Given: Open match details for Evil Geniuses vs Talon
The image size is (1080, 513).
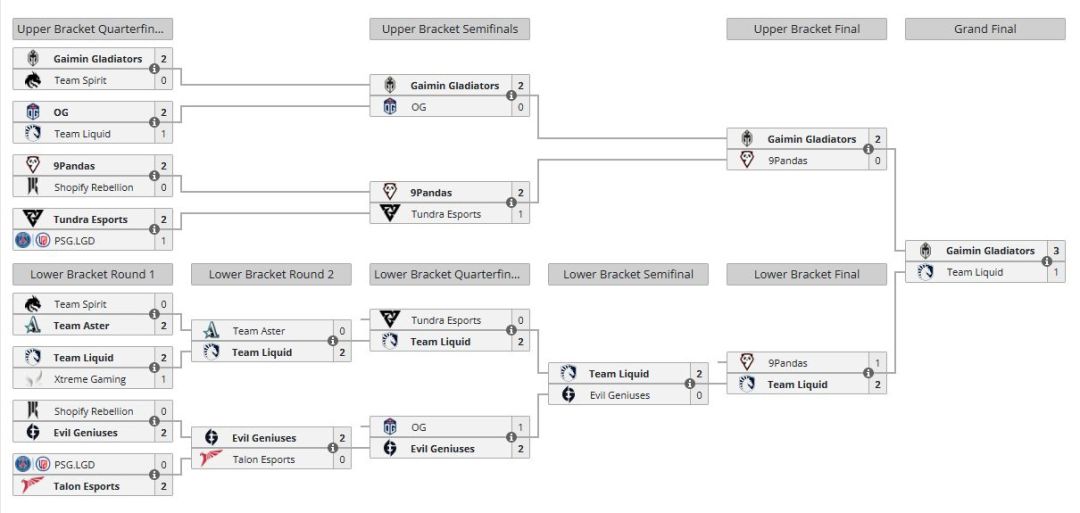Looking at the screenshot, I should pyautogui.click(x=333, y=449).
